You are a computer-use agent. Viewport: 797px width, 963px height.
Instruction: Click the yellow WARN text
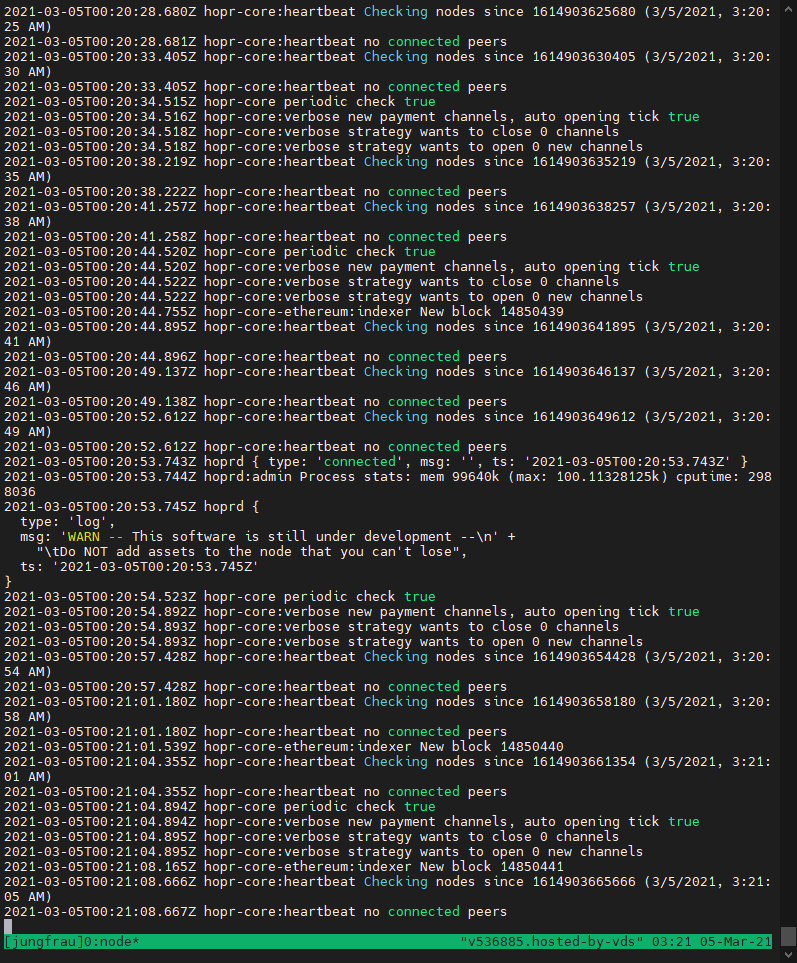(x=84, y=536)
